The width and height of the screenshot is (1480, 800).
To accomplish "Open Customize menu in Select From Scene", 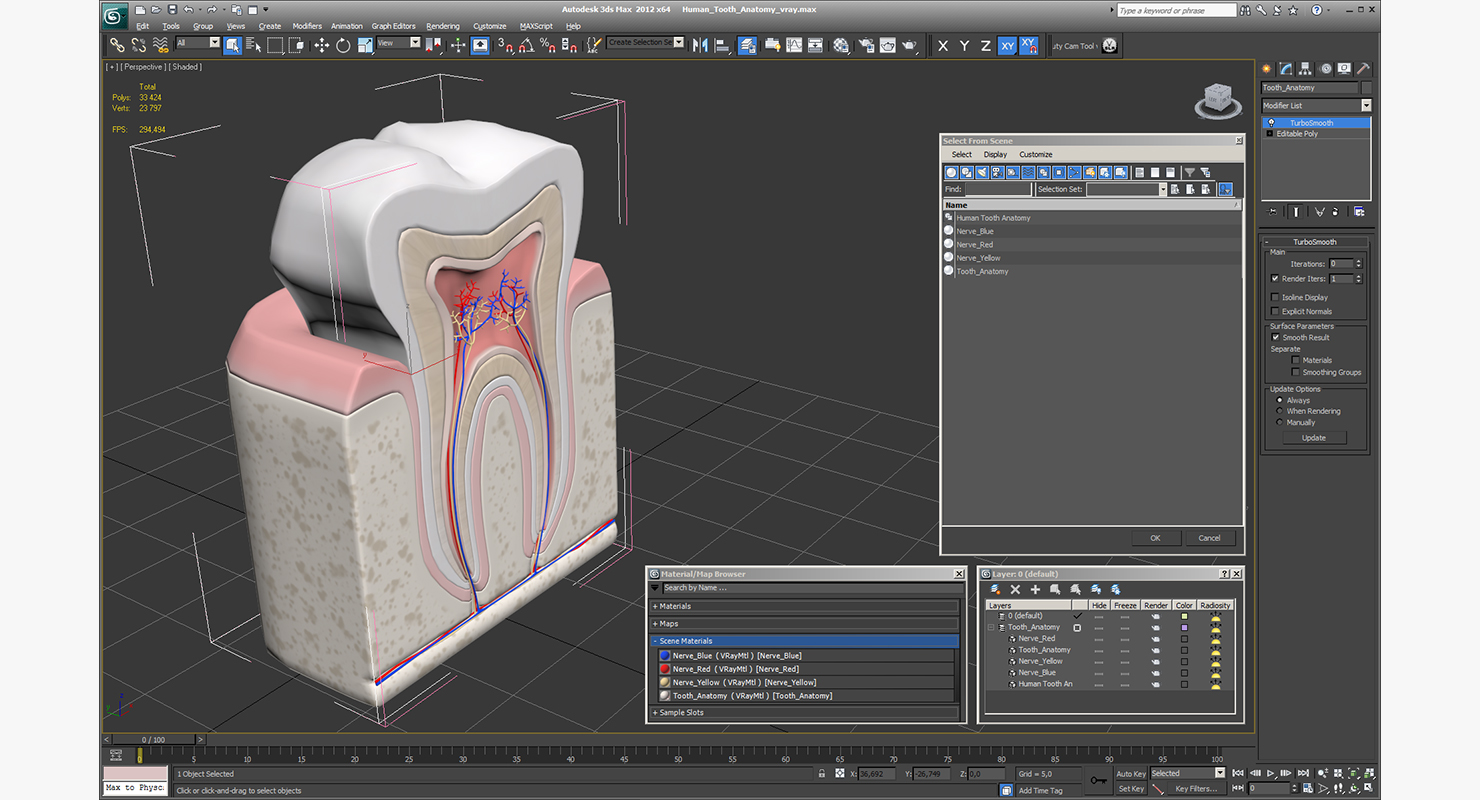I will point(1036,155).
